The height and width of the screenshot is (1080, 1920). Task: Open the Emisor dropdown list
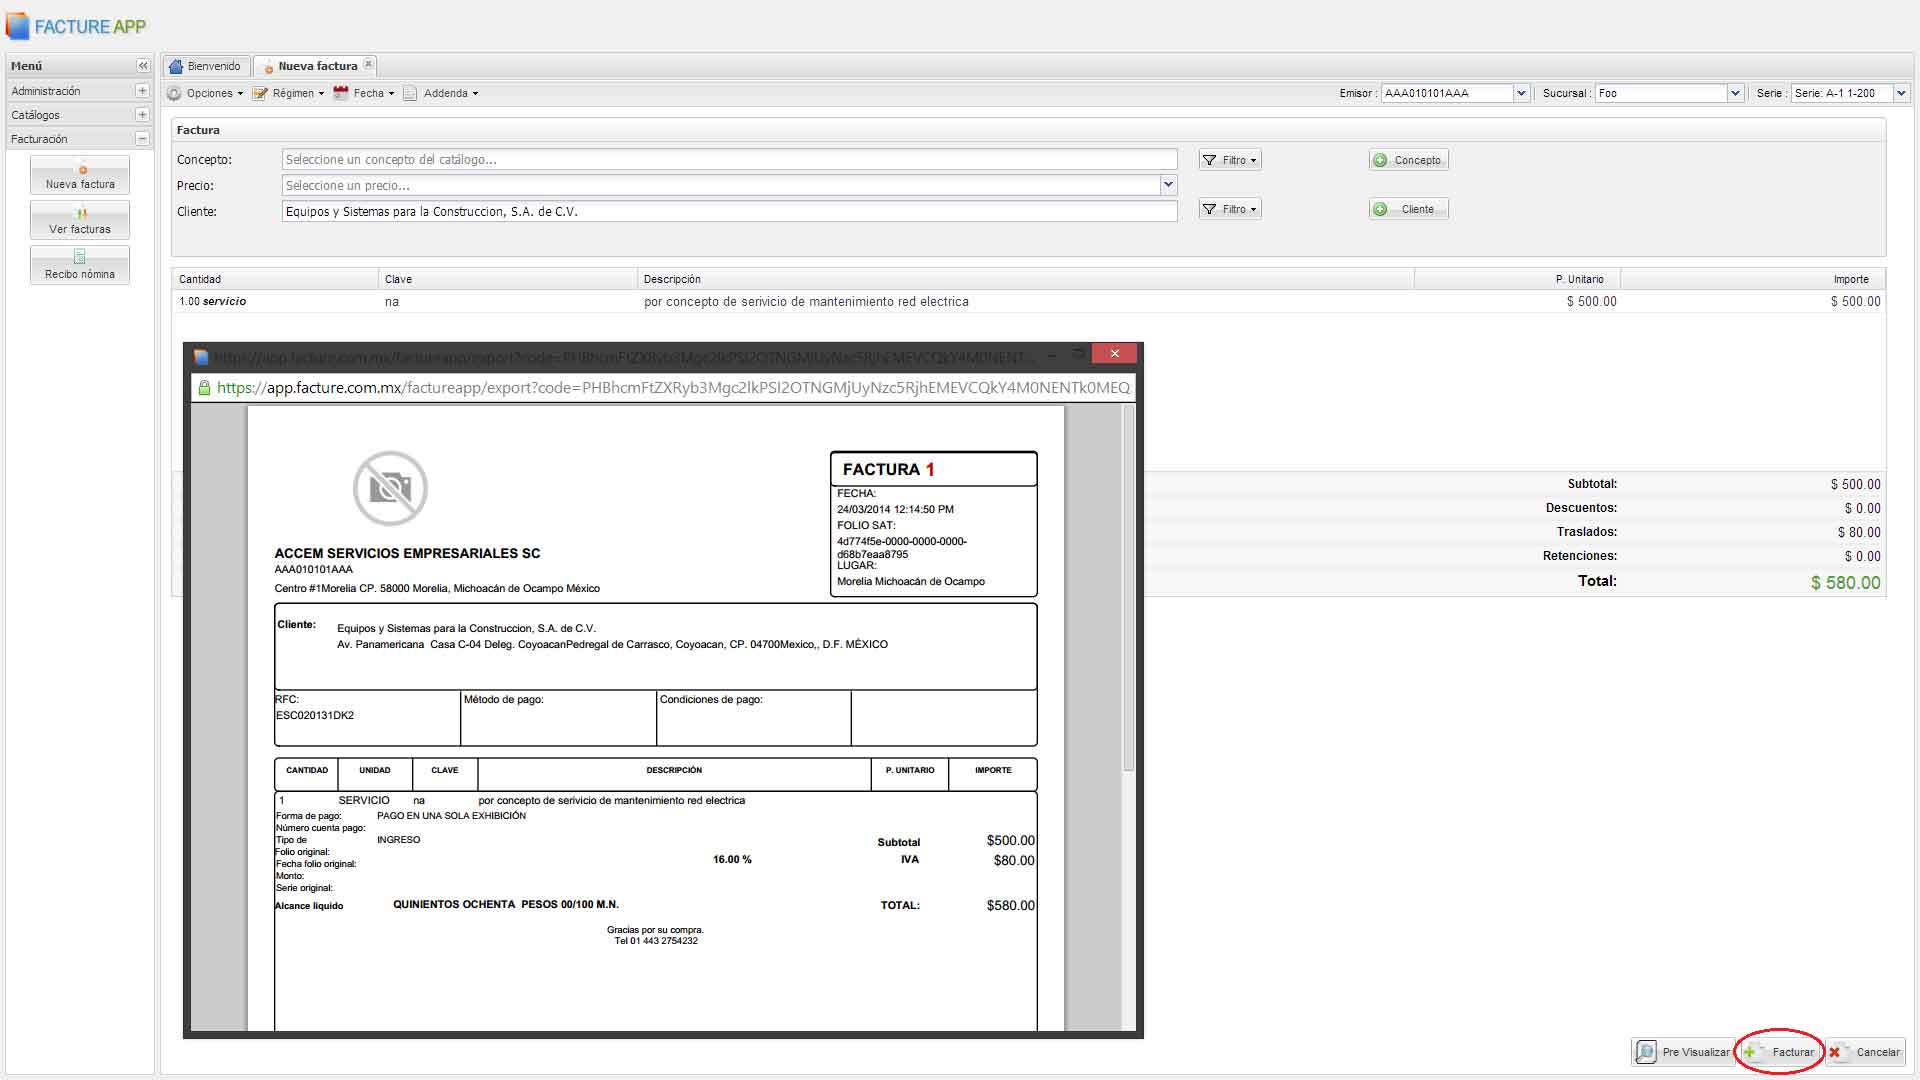point(1521,93)
